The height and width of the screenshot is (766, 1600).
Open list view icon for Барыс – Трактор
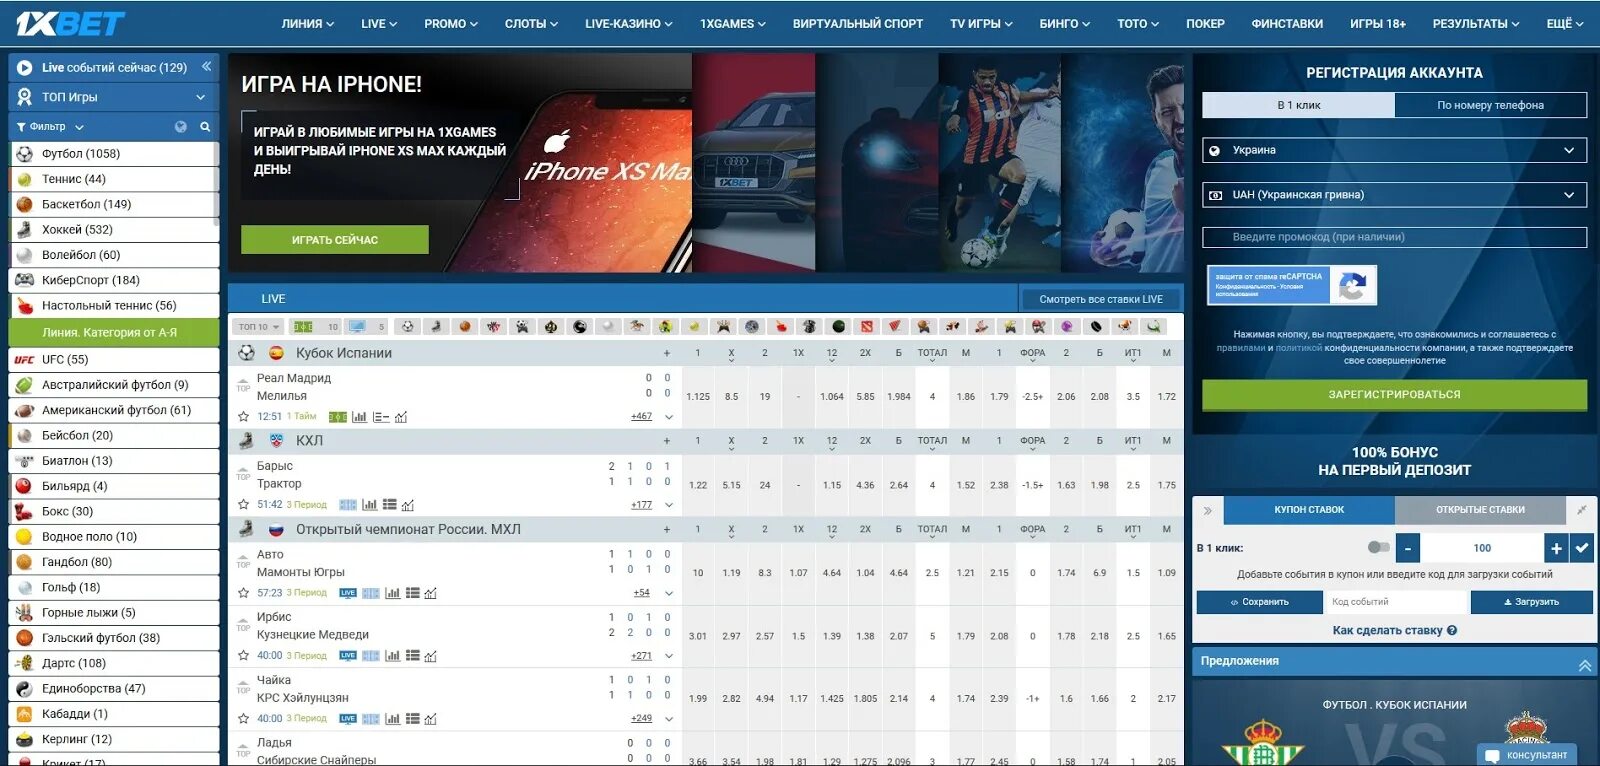[390, 505]
